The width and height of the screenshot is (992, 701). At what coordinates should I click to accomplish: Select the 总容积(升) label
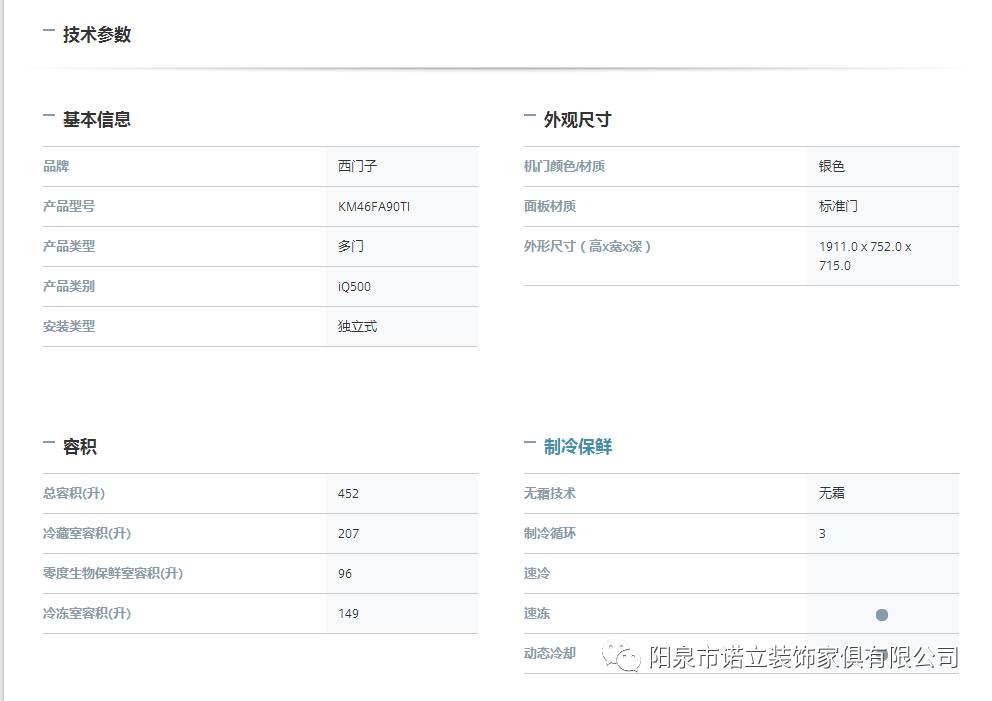point(74,493)
